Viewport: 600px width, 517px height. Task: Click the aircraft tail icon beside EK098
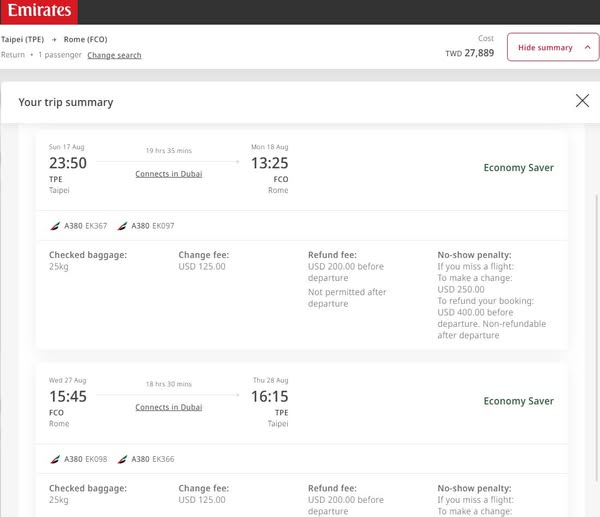55,459
